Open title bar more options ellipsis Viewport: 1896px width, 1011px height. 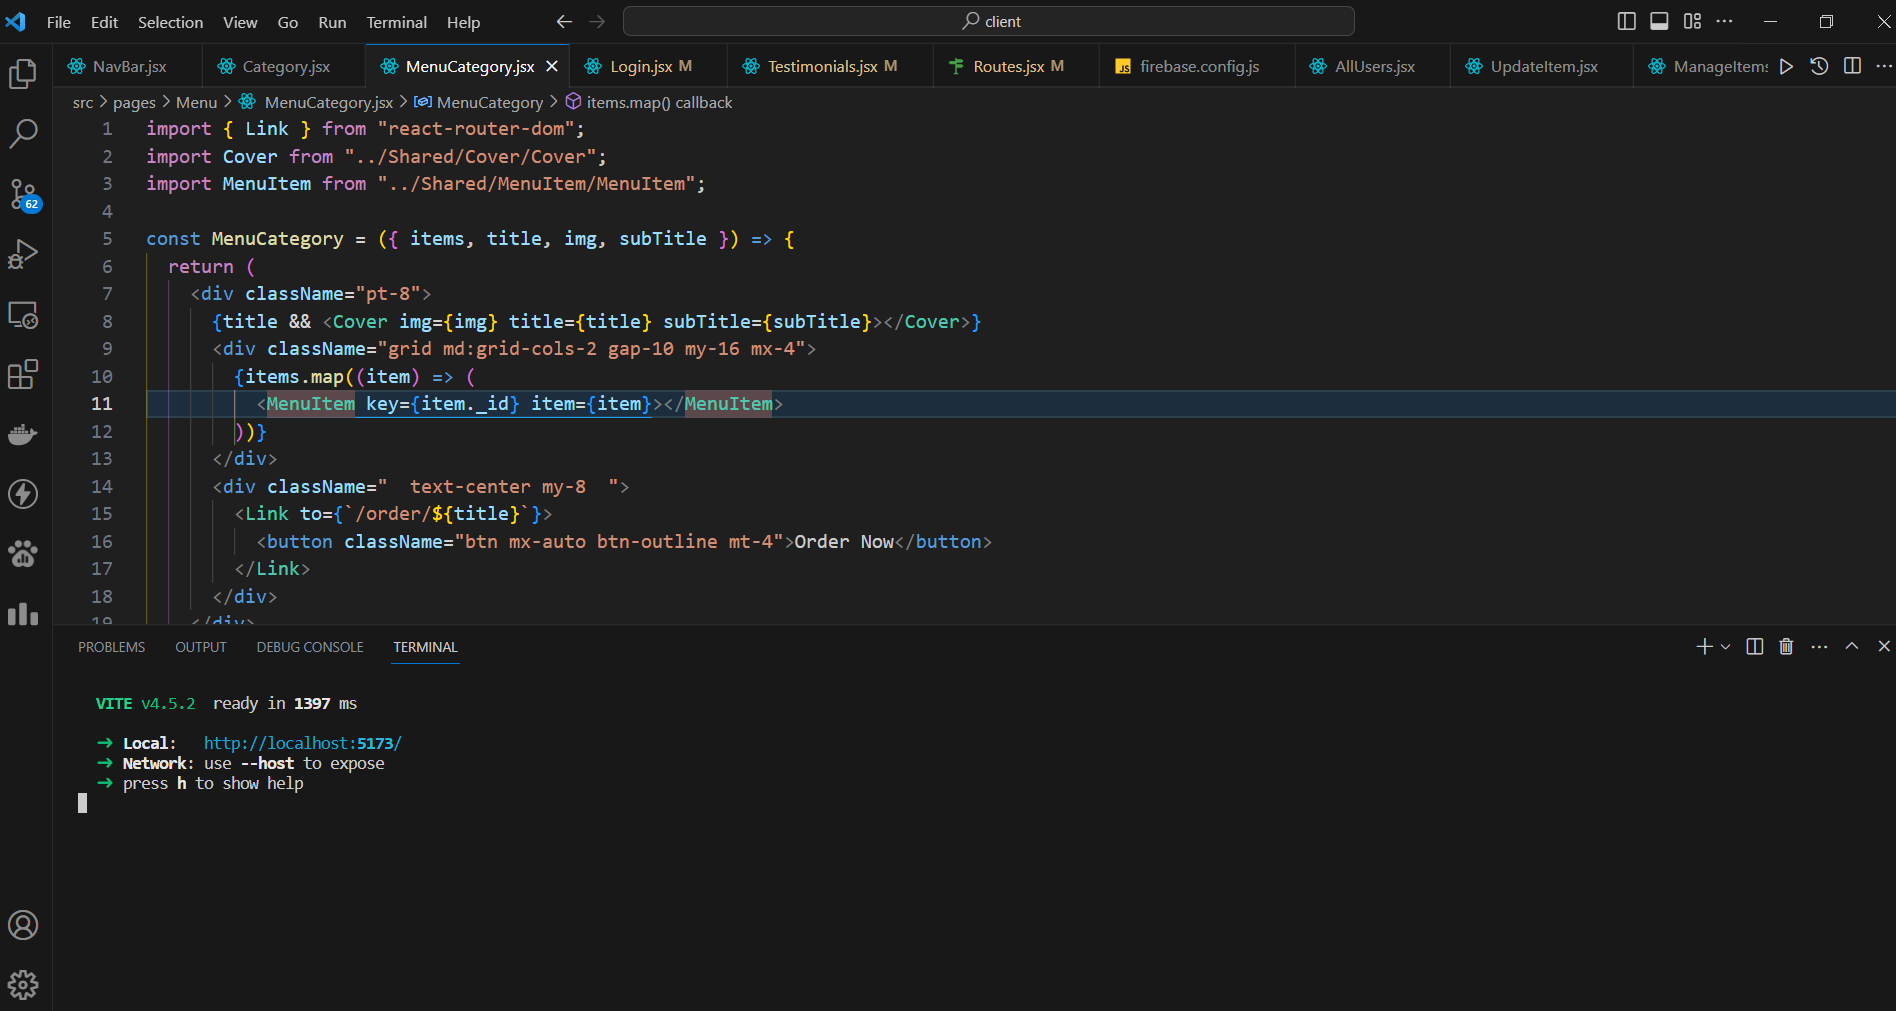click(x=1724, y=21)
